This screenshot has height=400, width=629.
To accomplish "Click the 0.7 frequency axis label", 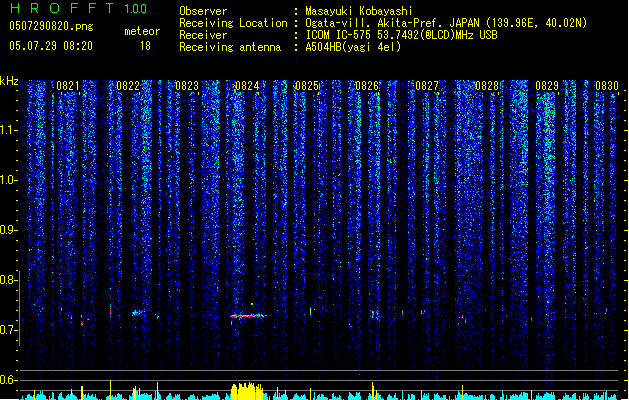I will [8, 330].
